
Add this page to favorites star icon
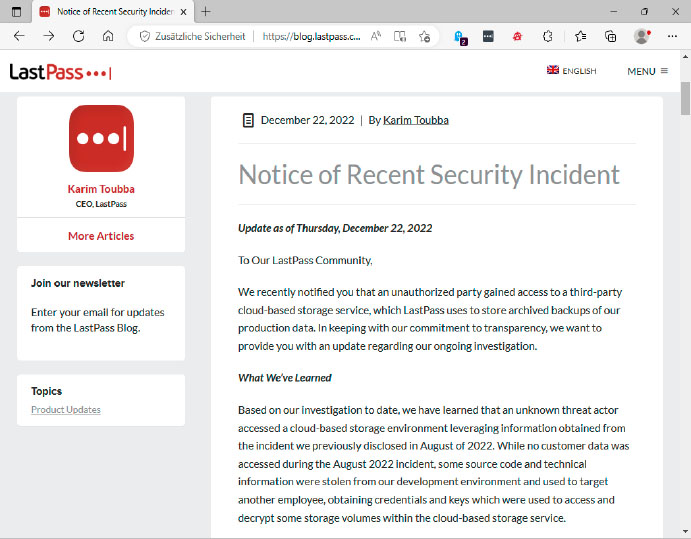(x=424, y=36)
